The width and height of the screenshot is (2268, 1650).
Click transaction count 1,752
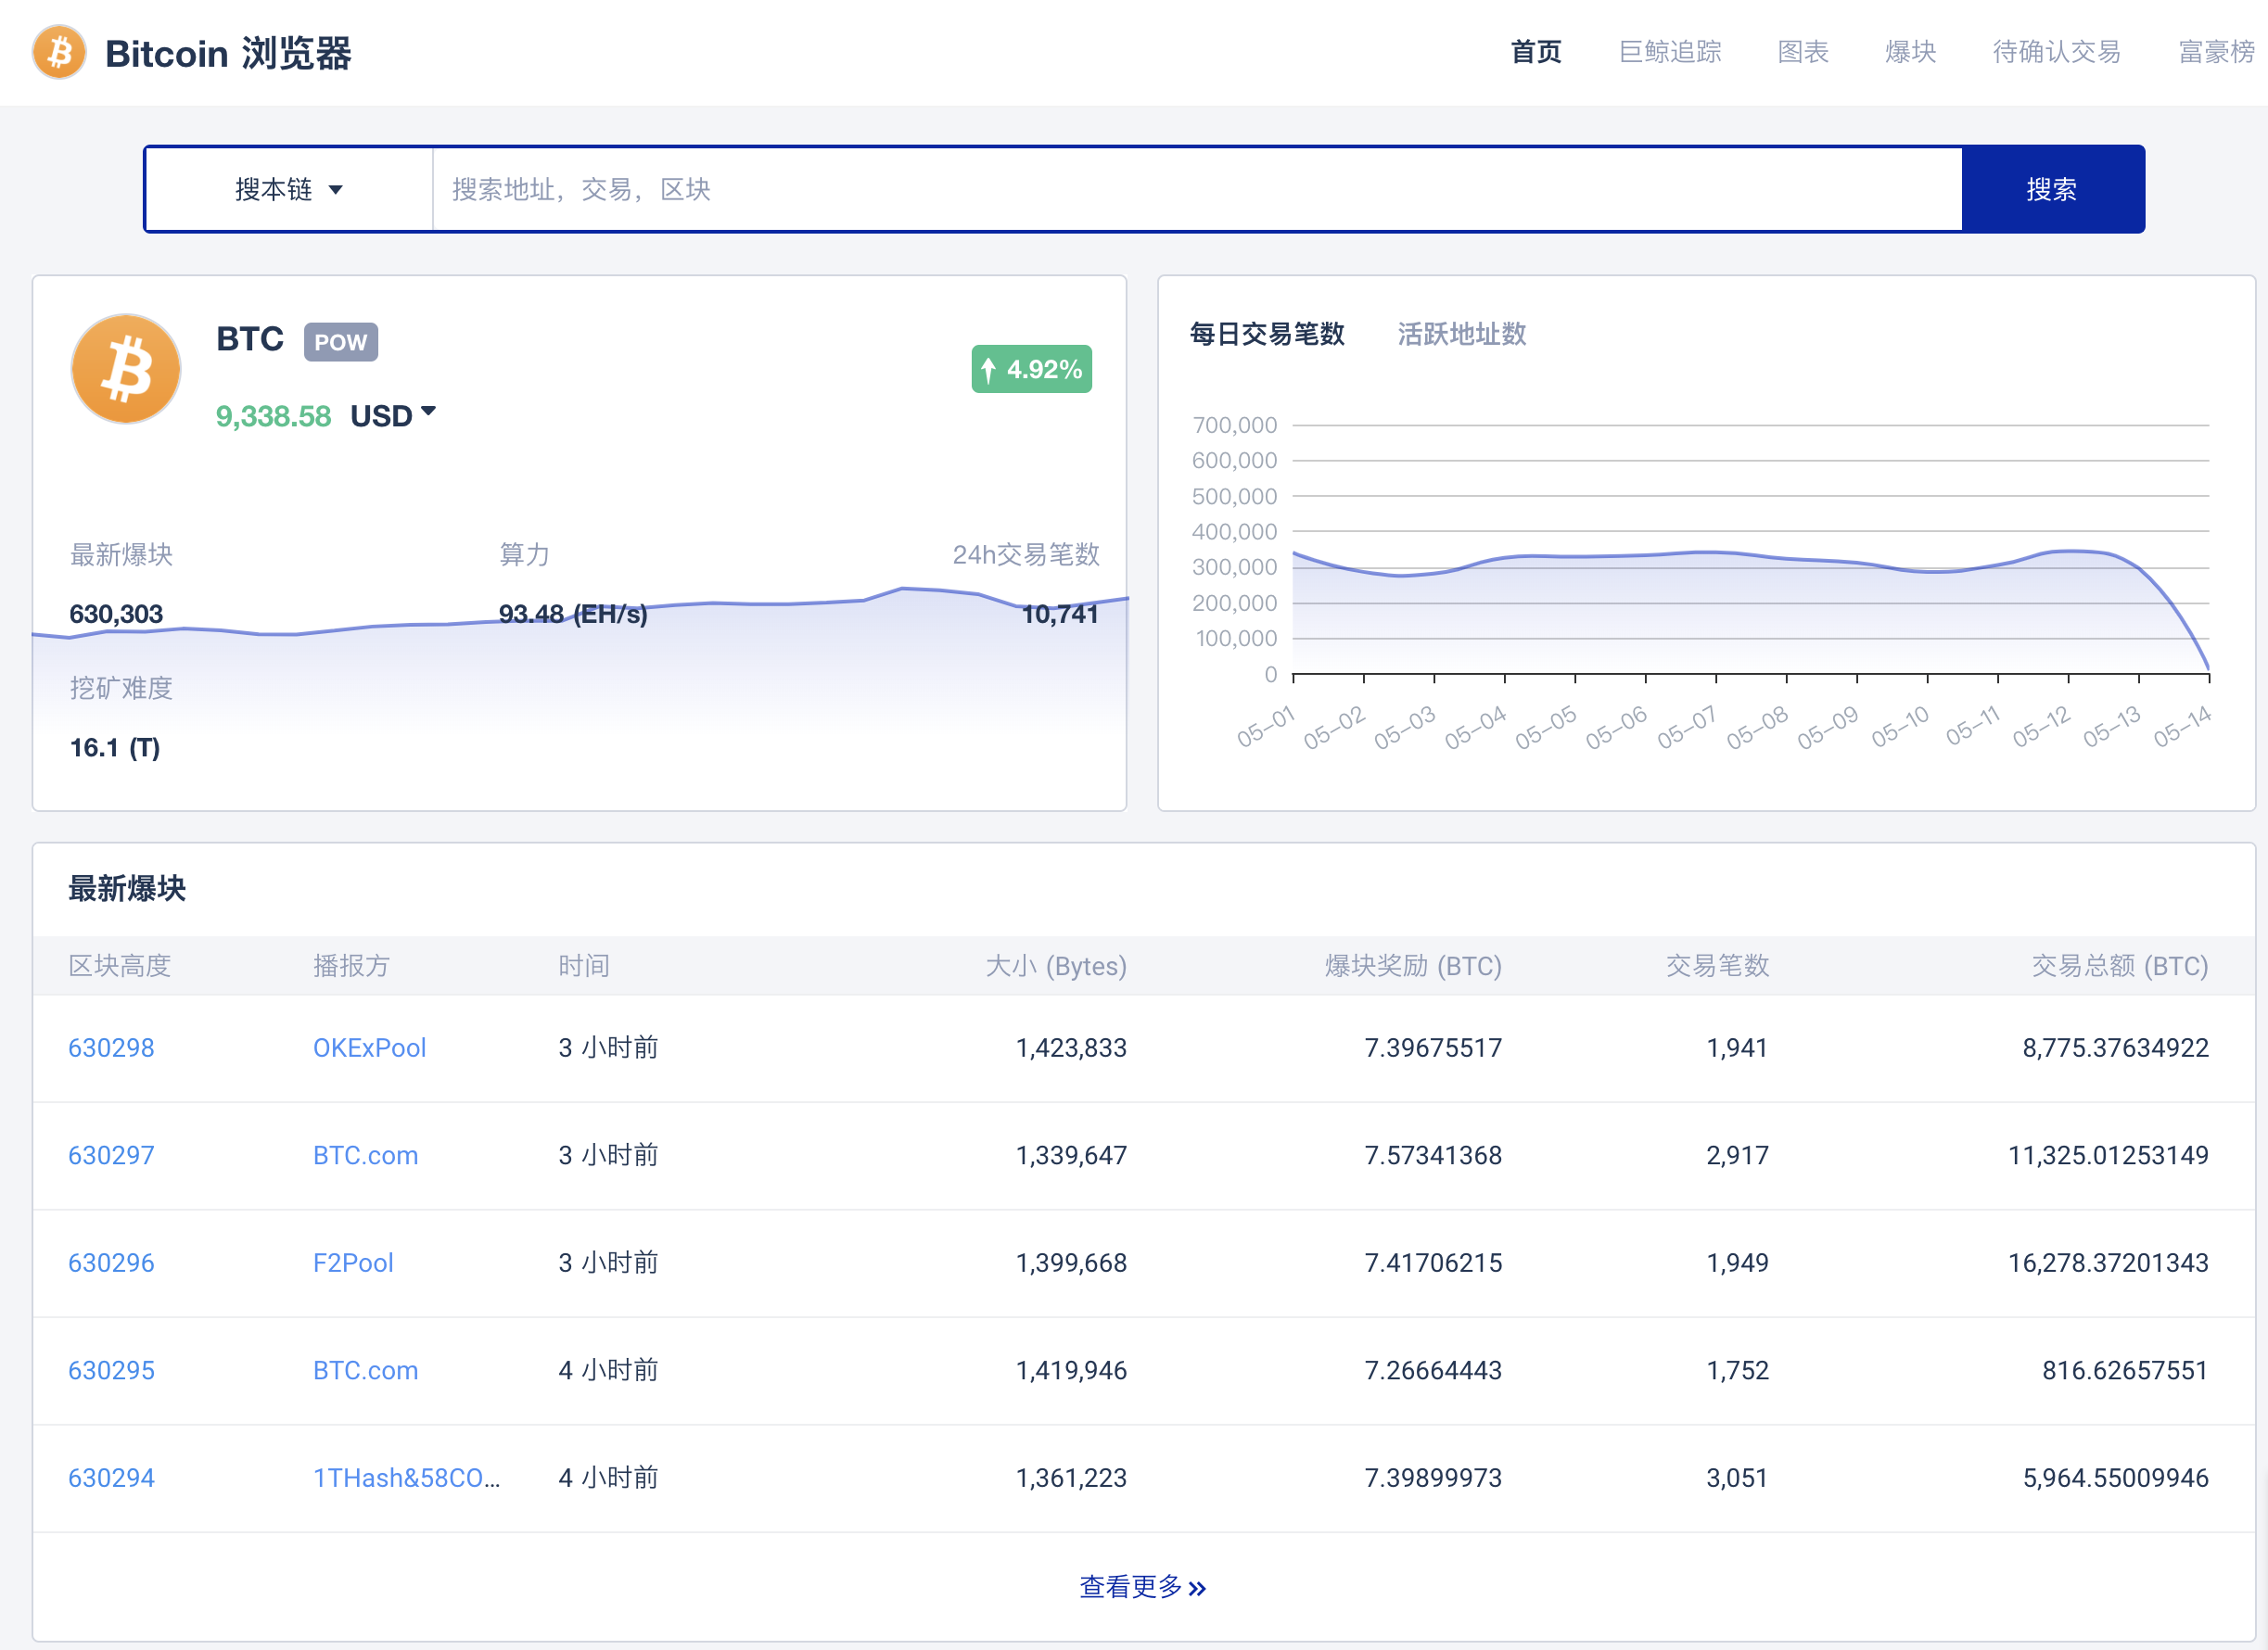pyautogui.click(x=1737, y=1370)
